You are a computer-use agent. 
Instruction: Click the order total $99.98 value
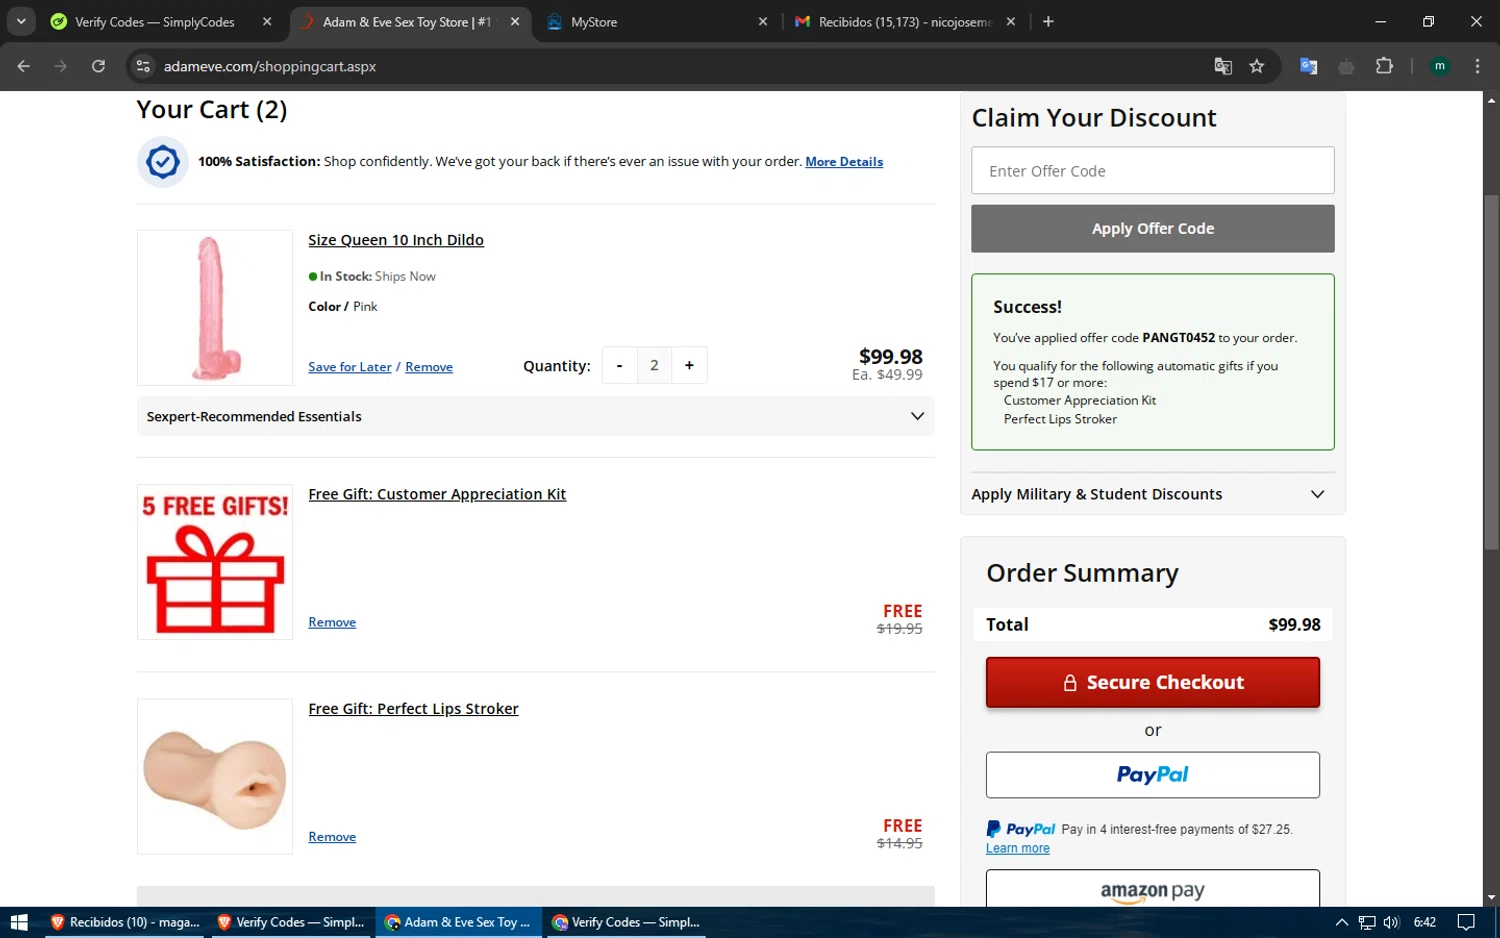1294,624
